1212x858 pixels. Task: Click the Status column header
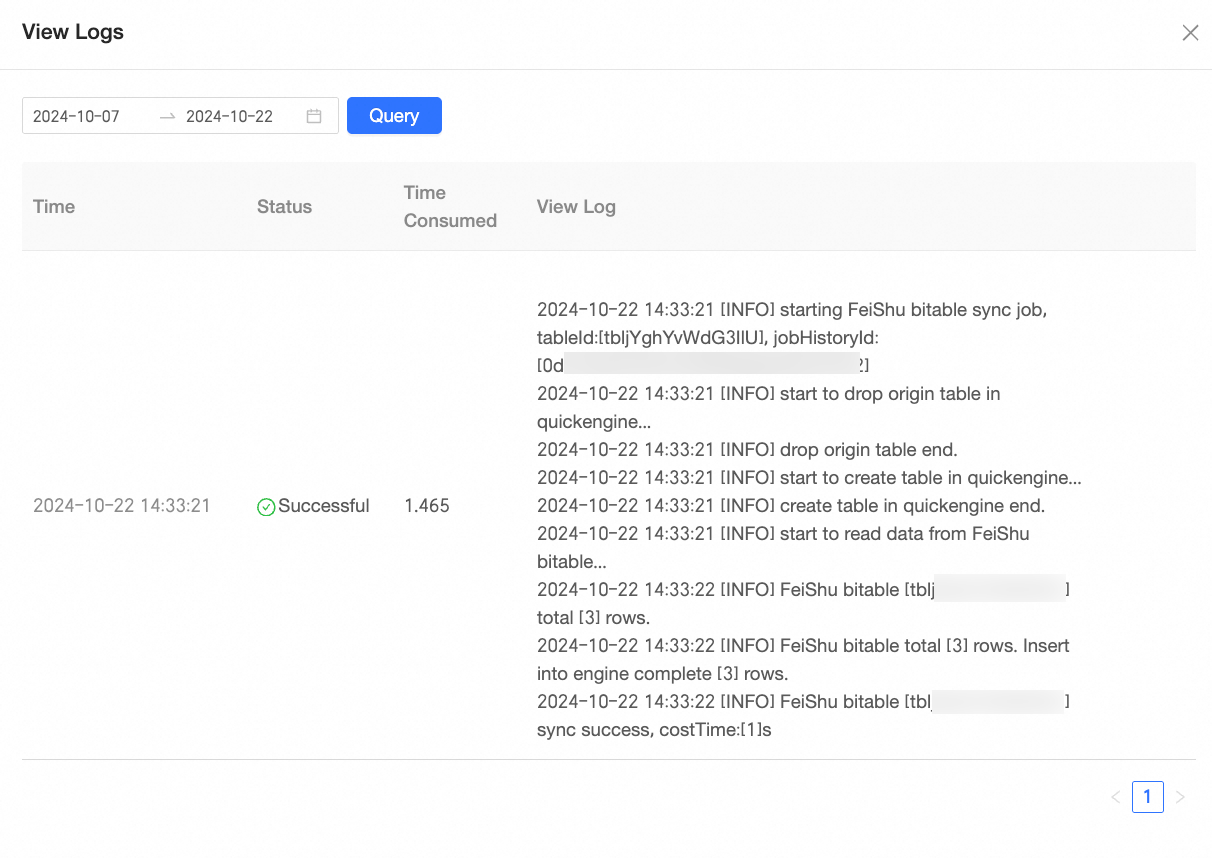285,207
